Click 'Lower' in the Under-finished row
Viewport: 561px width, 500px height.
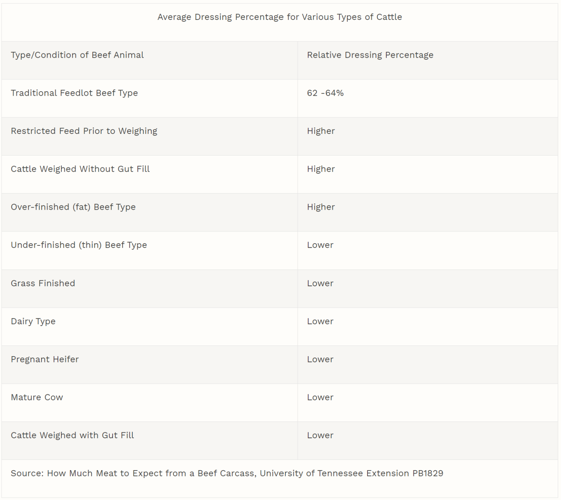point(320,245)
